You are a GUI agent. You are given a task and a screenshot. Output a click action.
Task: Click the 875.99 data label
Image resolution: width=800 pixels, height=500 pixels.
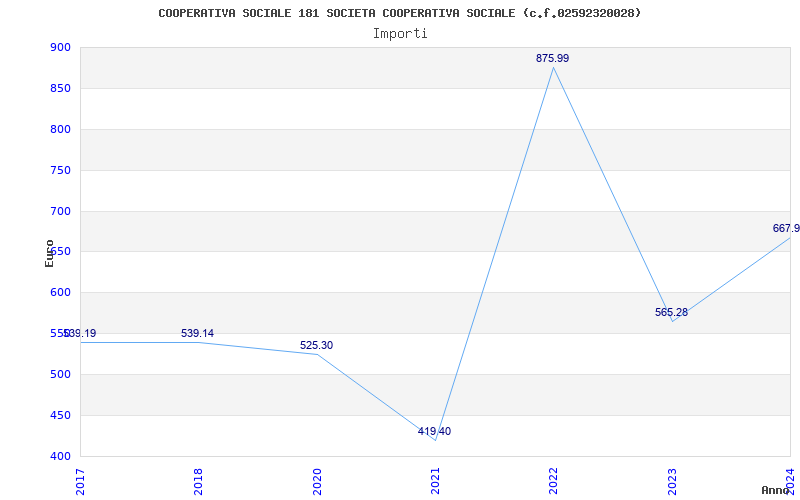(x=552, y=58)
